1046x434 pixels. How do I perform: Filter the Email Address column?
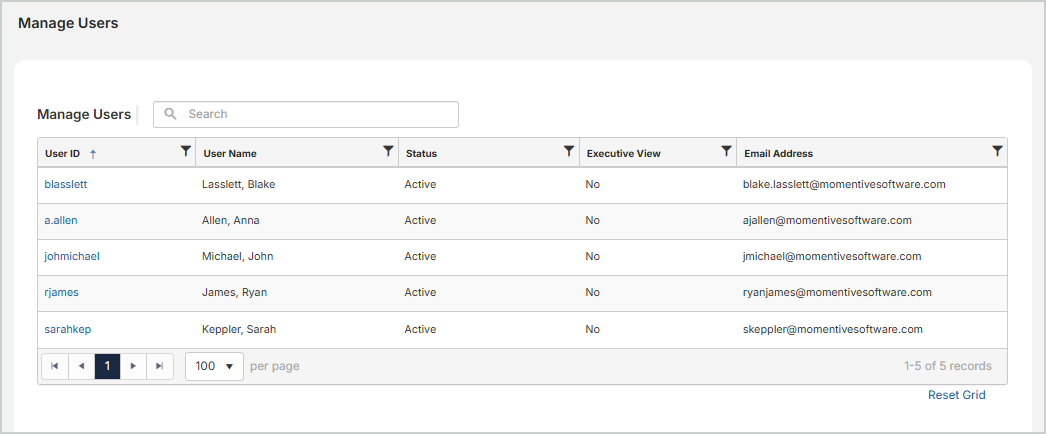997,151
